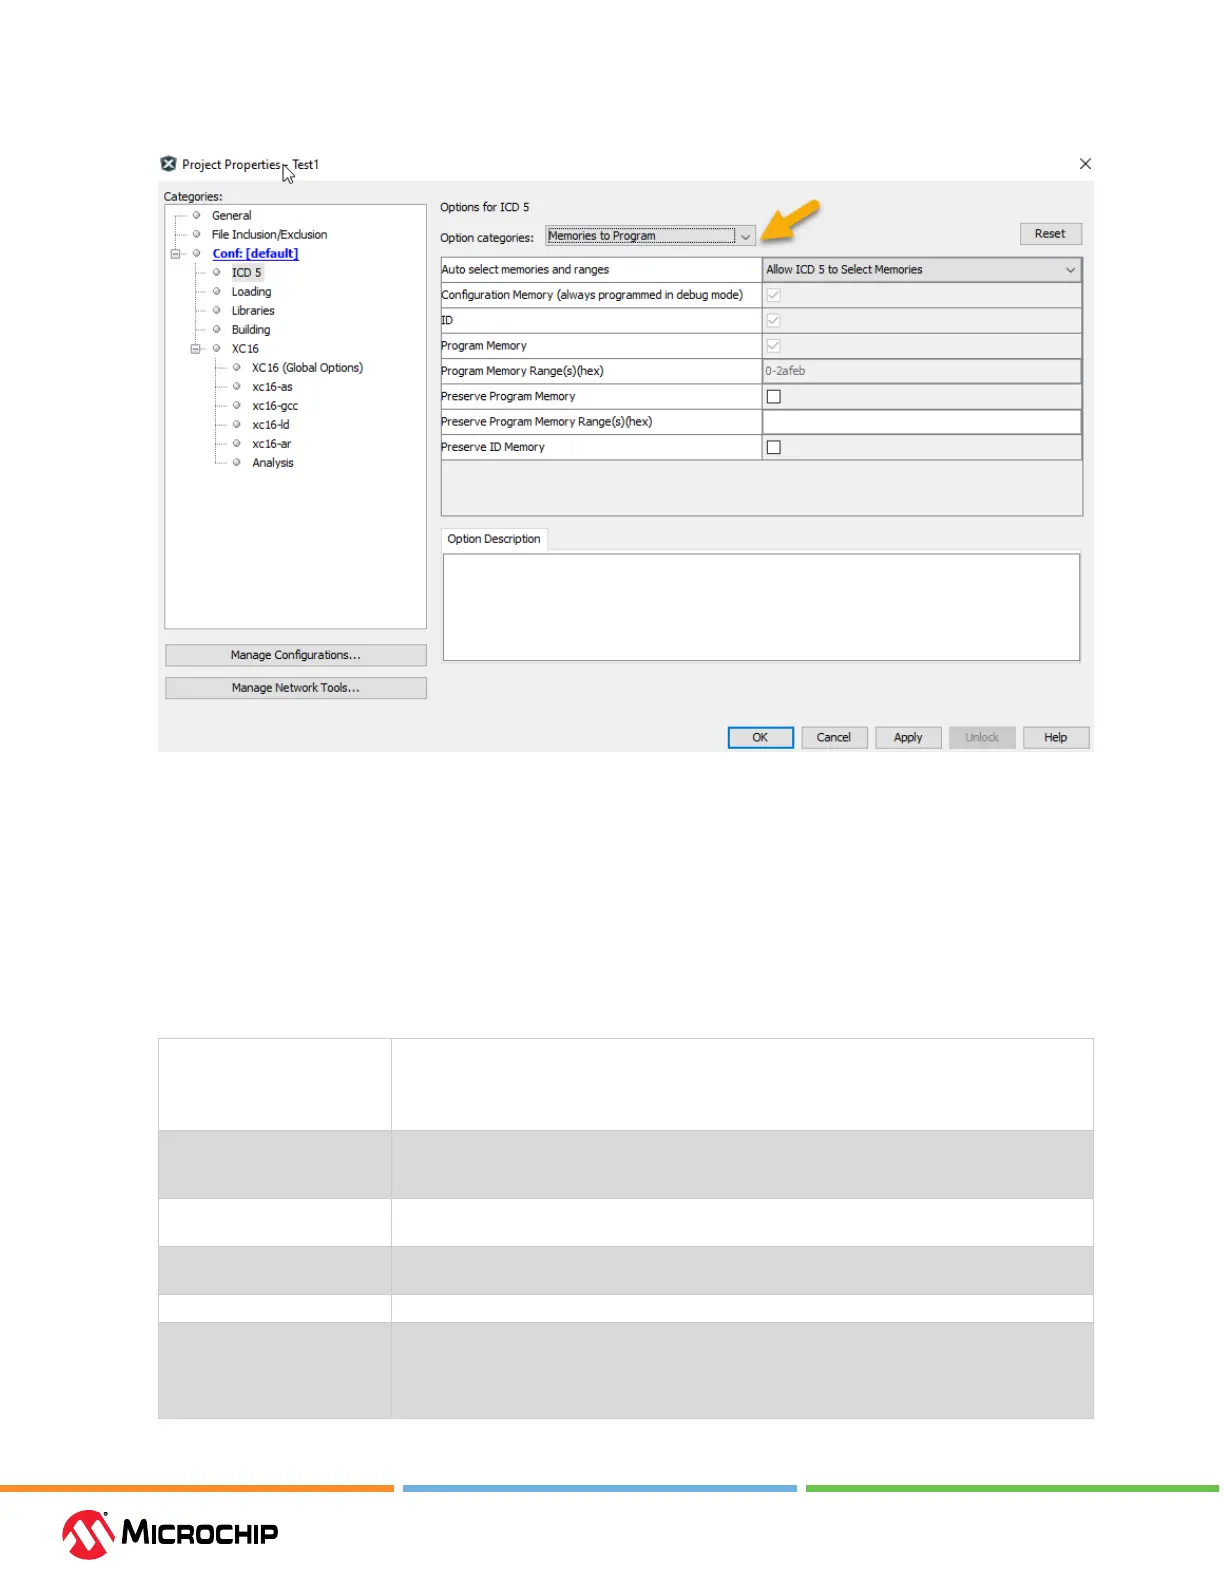The height and width of the screenshot is (1584, 1224).
Task: Select the Building category
Action: 251,330
